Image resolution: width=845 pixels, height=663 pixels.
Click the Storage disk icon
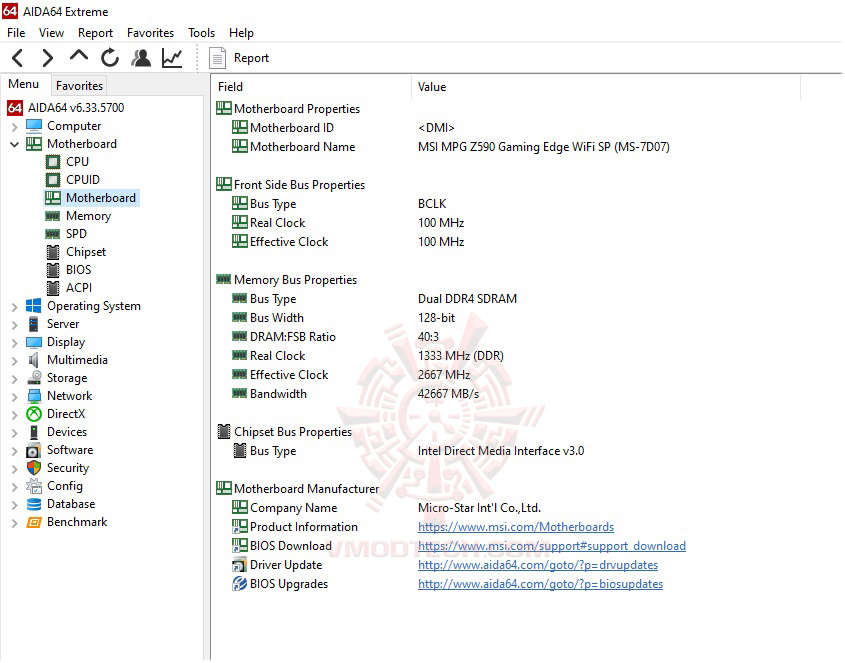coord(34,377)
